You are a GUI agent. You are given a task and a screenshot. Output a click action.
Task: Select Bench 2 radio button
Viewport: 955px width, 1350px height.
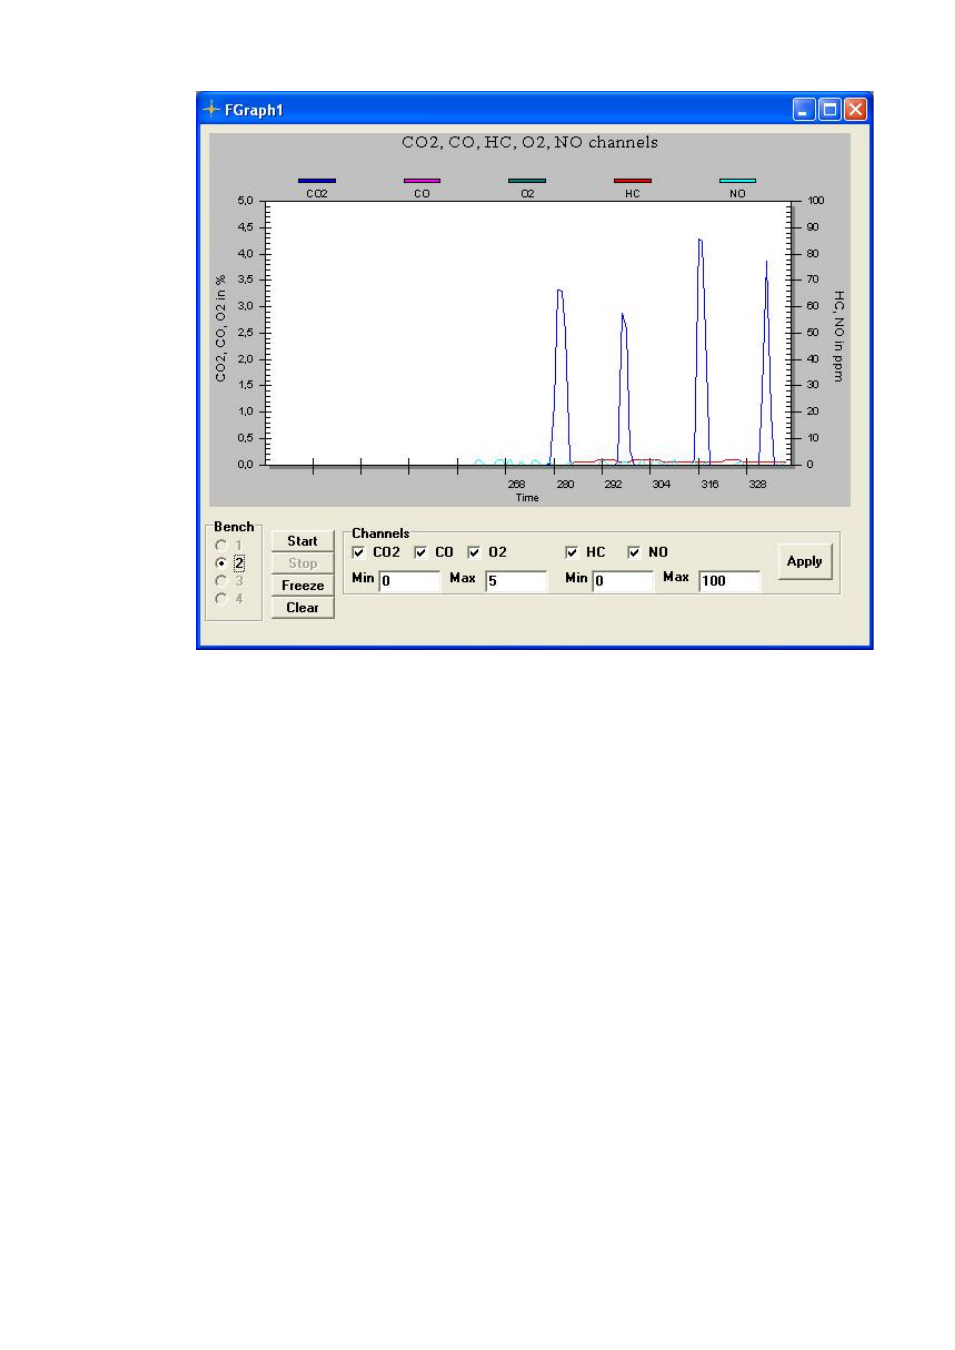tap(221, 563)
